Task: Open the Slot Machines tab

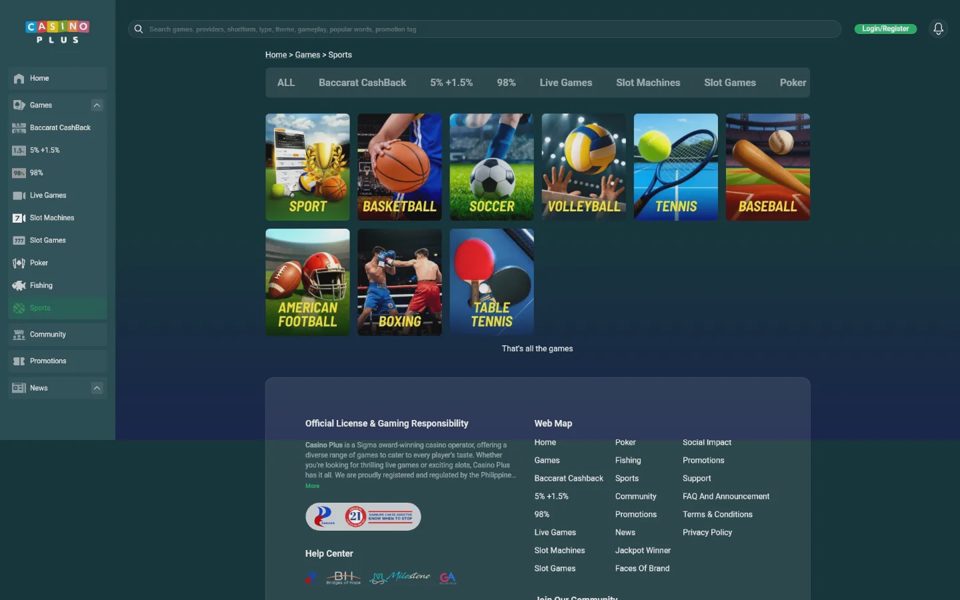Action: (x=648, y=83)
